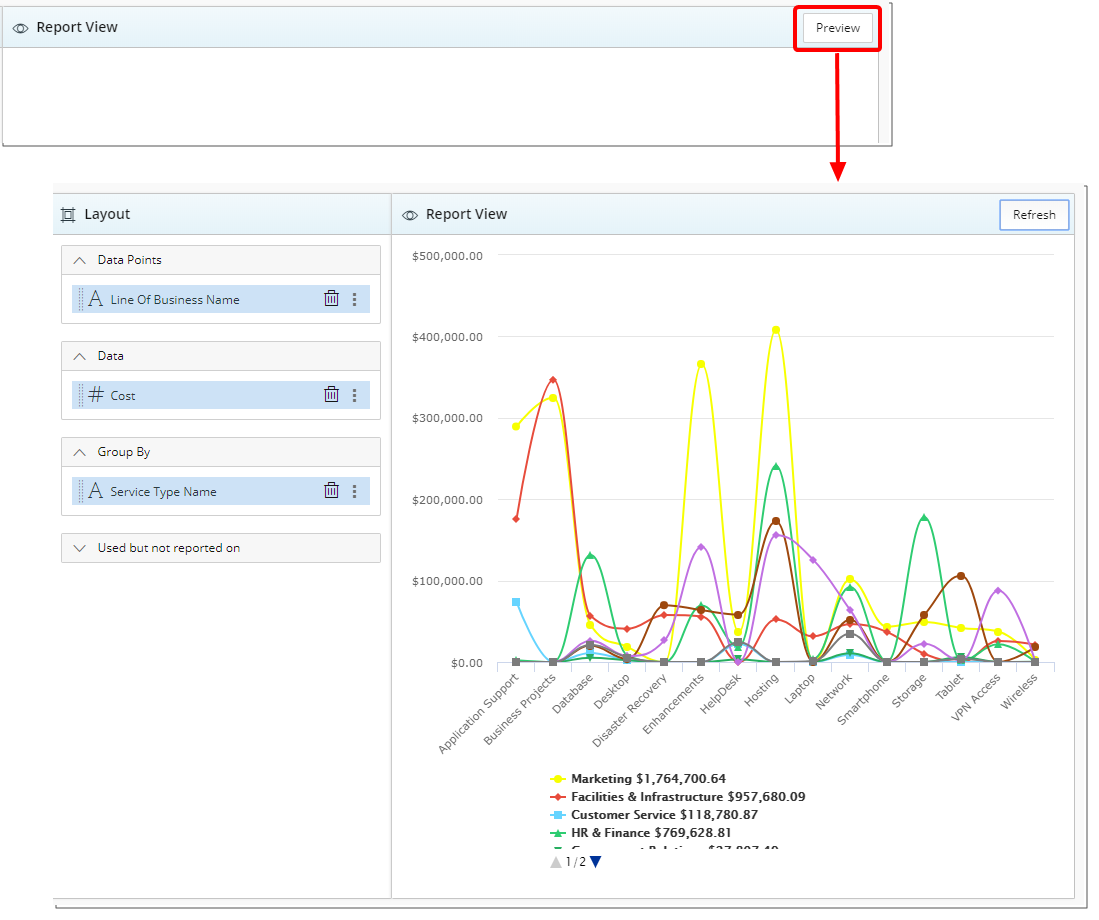Select the Service Type Name item
This screenshot has width=1099, height=920.
[x=221, y=491]
